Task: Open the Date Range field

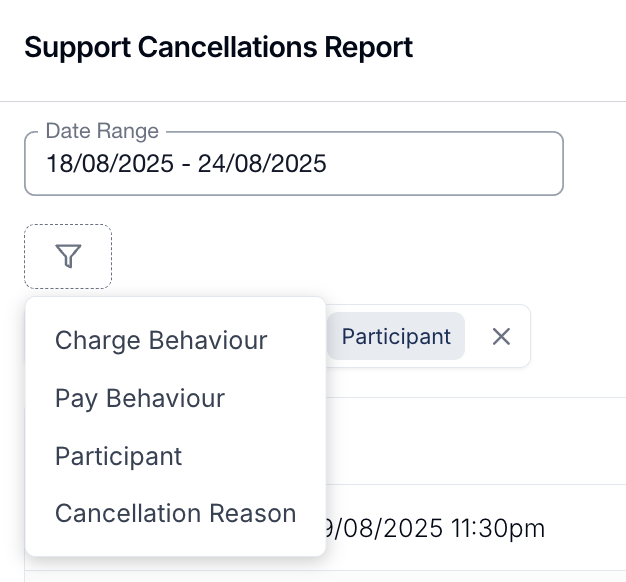Action: pyautogui.click(x=294, y=164)
